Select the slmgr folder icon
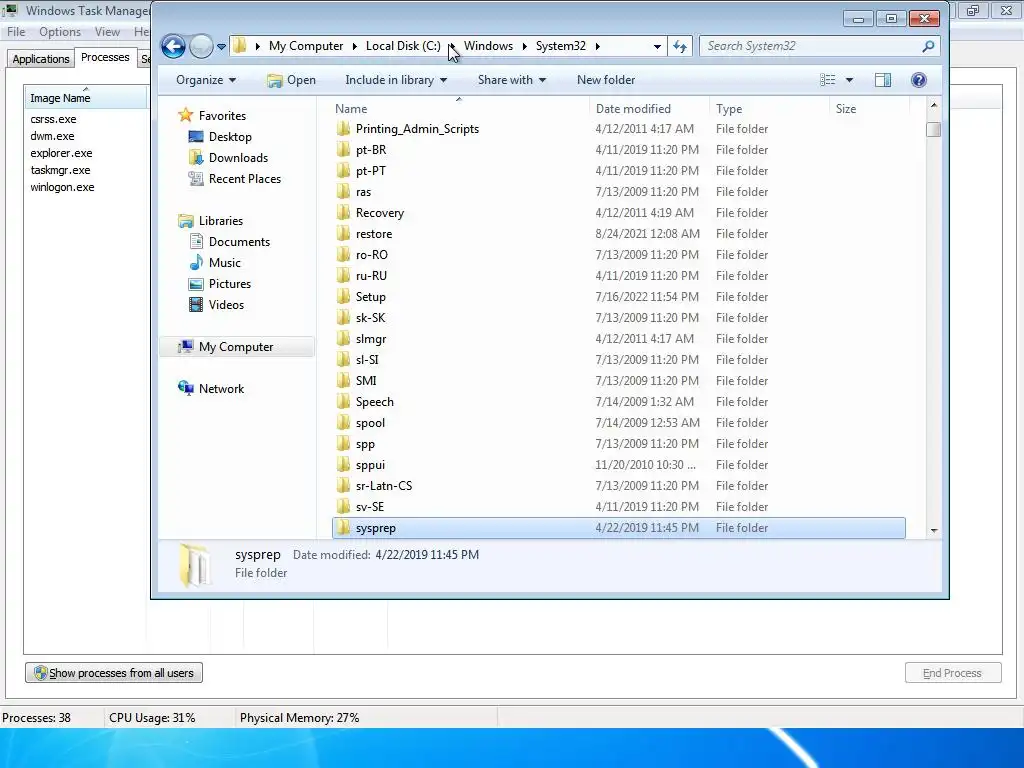Viewport: 1024px width, 768px height. coord(344,338)
